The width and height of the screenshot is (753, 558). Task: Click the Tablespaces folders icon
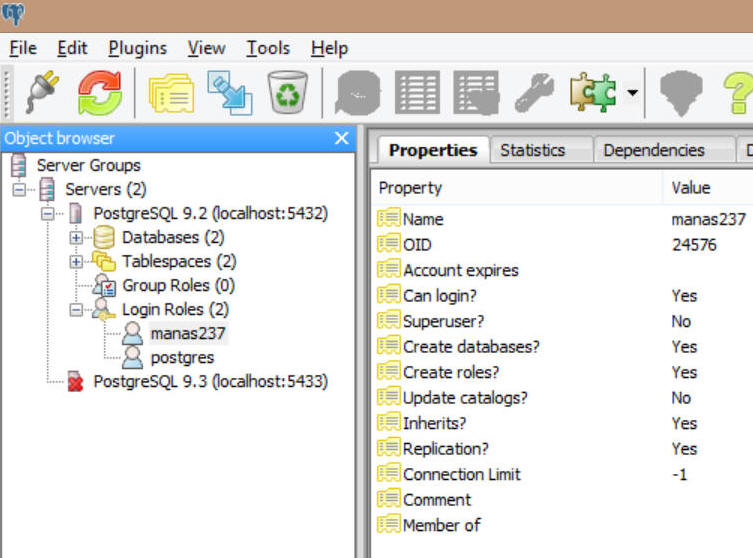[104, 261]
